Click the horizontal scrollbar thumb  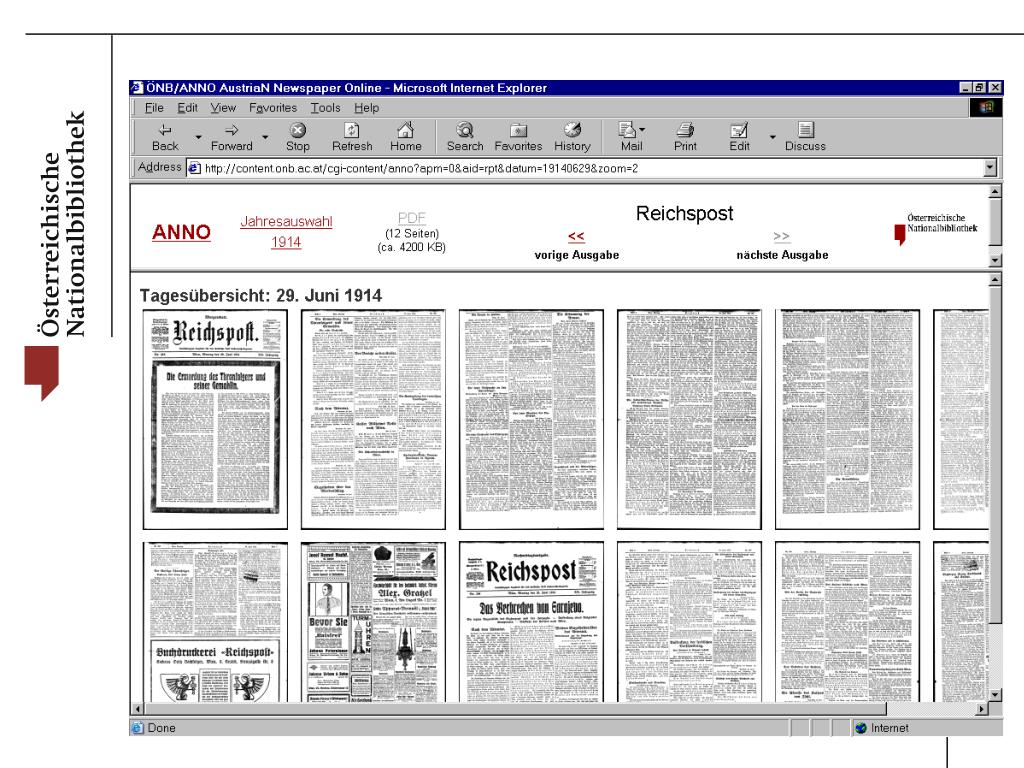[515, 709]
